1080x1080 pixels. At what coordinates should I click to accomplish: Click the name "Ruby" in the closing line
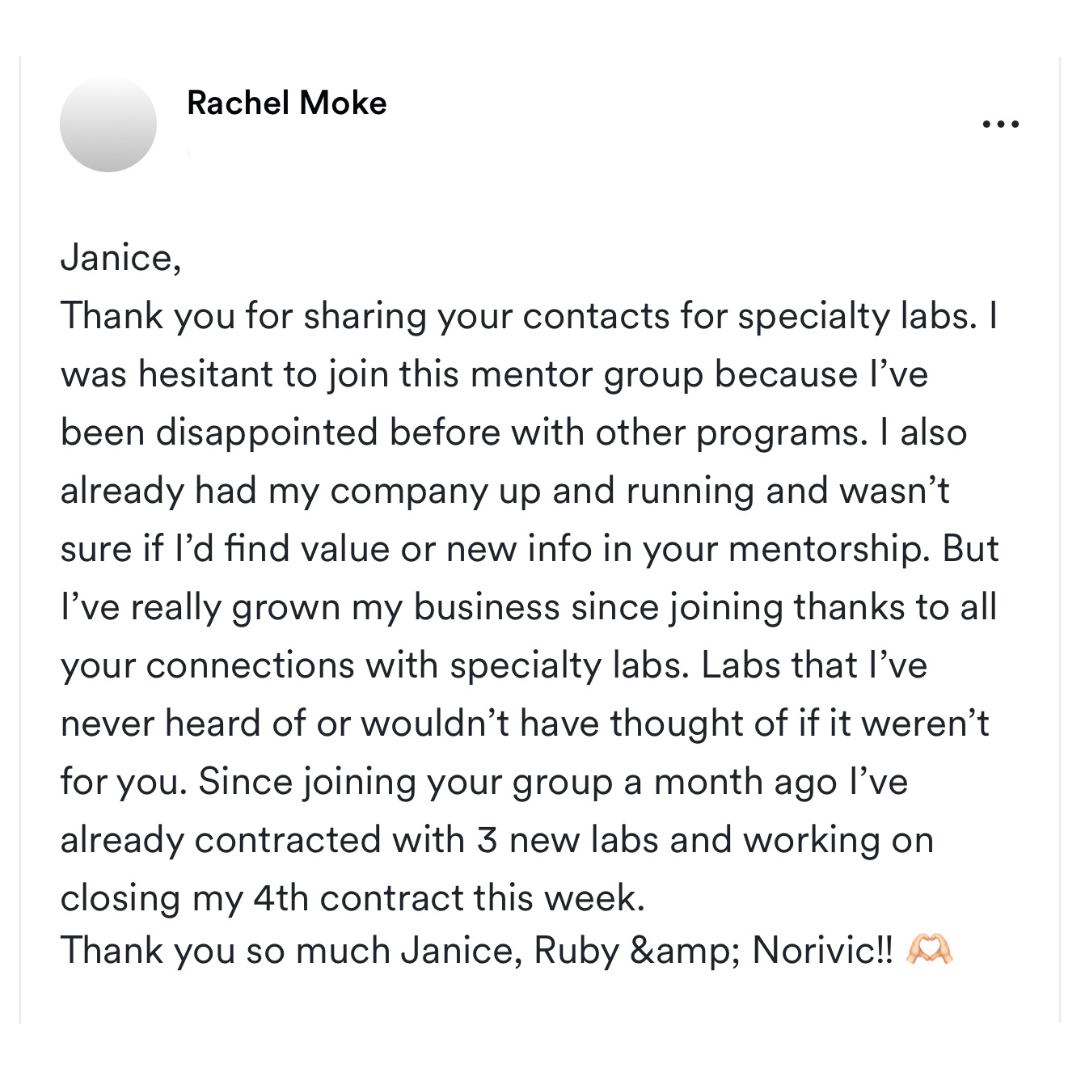tap(577, 952)
